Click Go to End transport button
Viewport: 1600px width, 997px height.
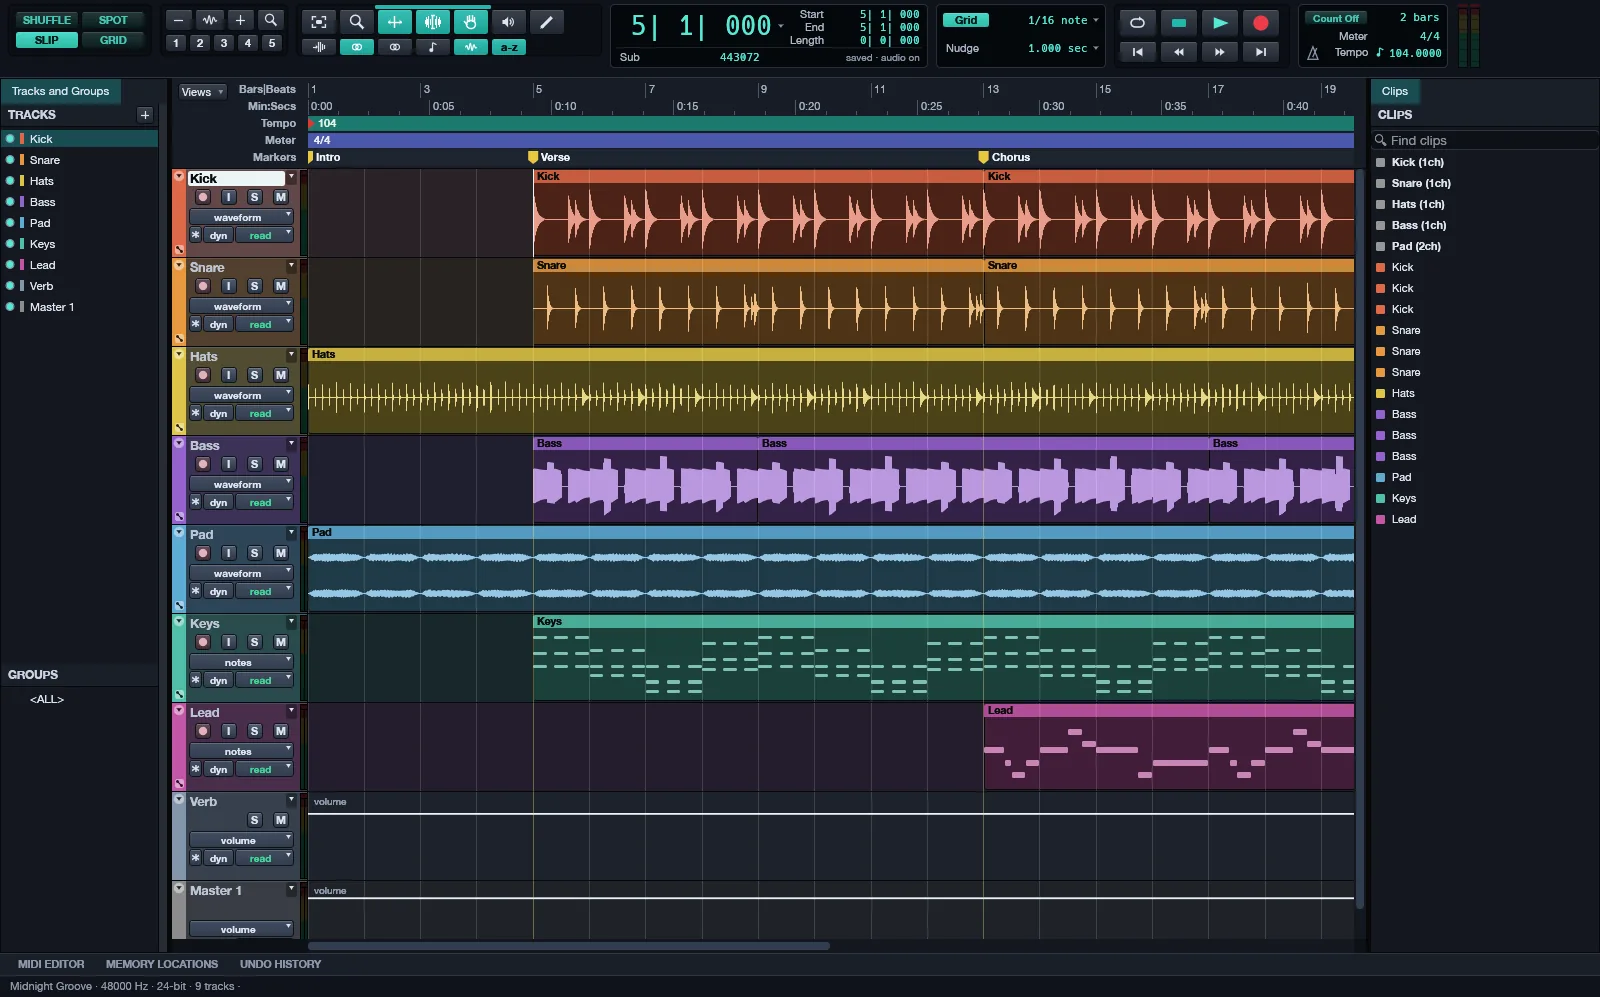1261,52
